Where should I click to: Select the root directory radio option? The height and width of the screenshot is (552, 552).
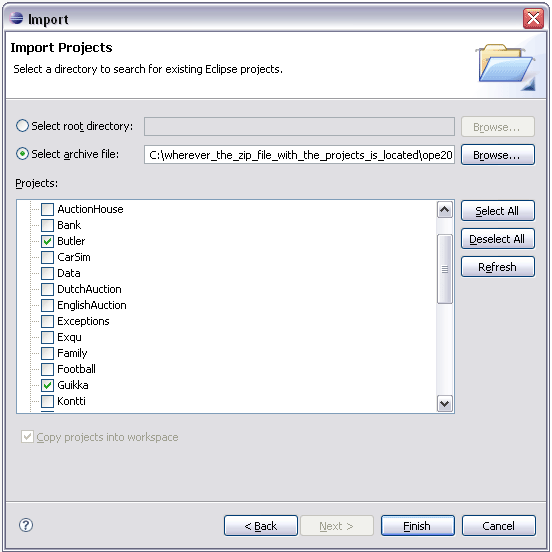point(22,126)
